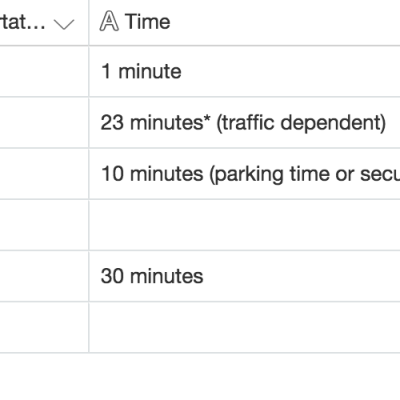Click the left-column cell beside '30 minutes'
The width and height of the screenshot is (400, 400).
coord(44,276)
